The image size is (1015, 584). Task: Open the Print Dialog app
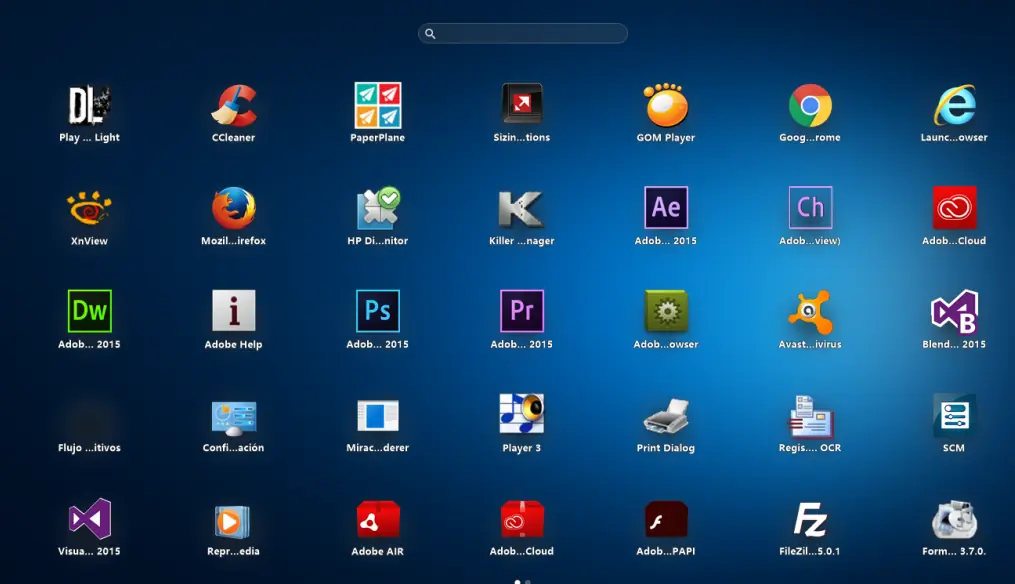(666, 415)
